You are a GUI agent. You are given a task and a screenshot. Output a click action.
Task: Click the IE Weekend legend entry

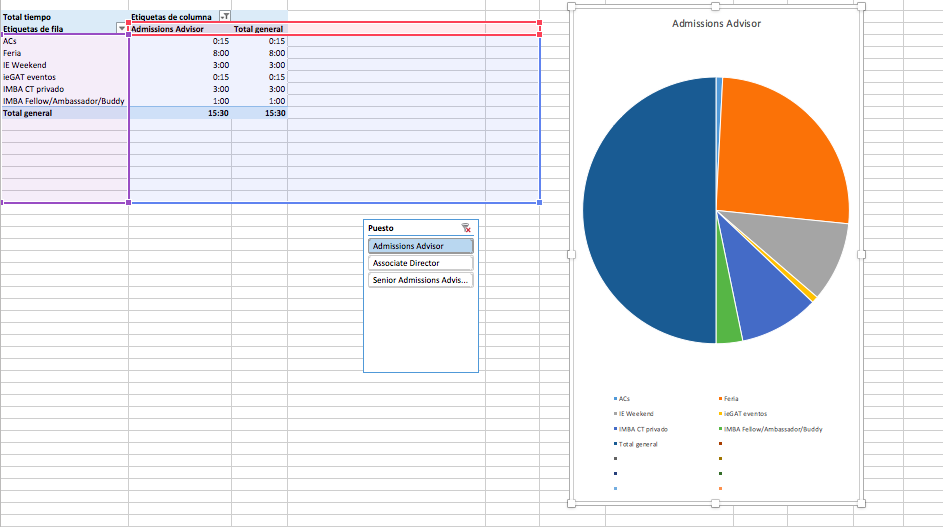pos(633,414)
